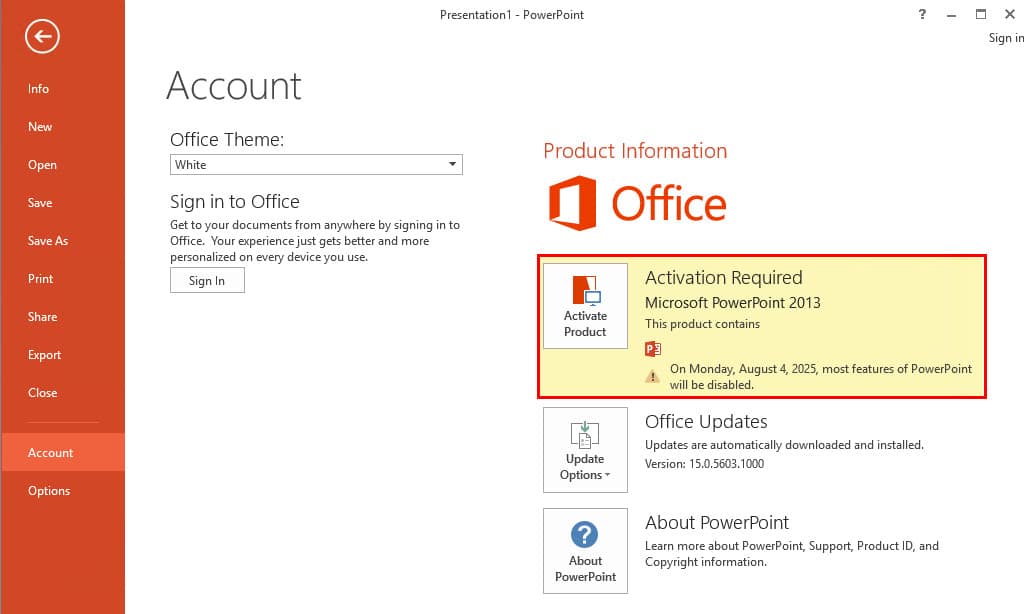Expand the Office Theme dropdown
1024x614 pixels.
pos(316,165)
